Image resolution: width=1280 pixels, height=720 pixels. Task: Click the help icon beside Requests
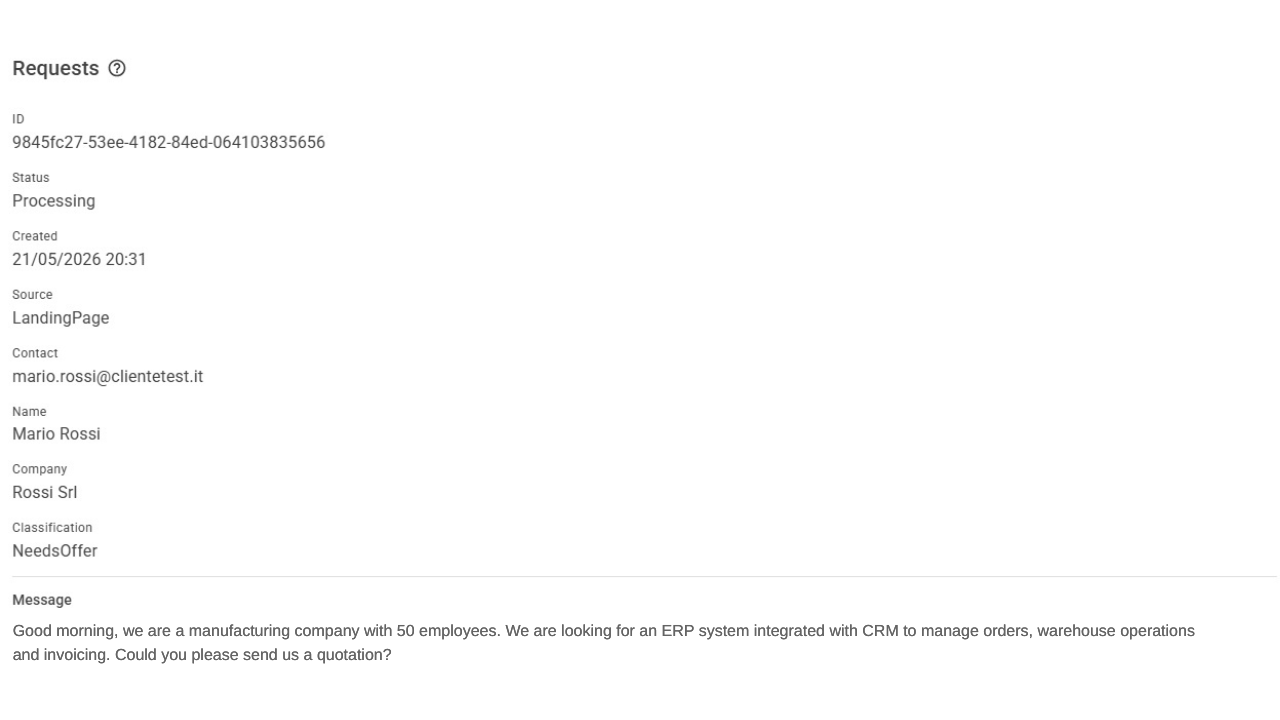117,68
